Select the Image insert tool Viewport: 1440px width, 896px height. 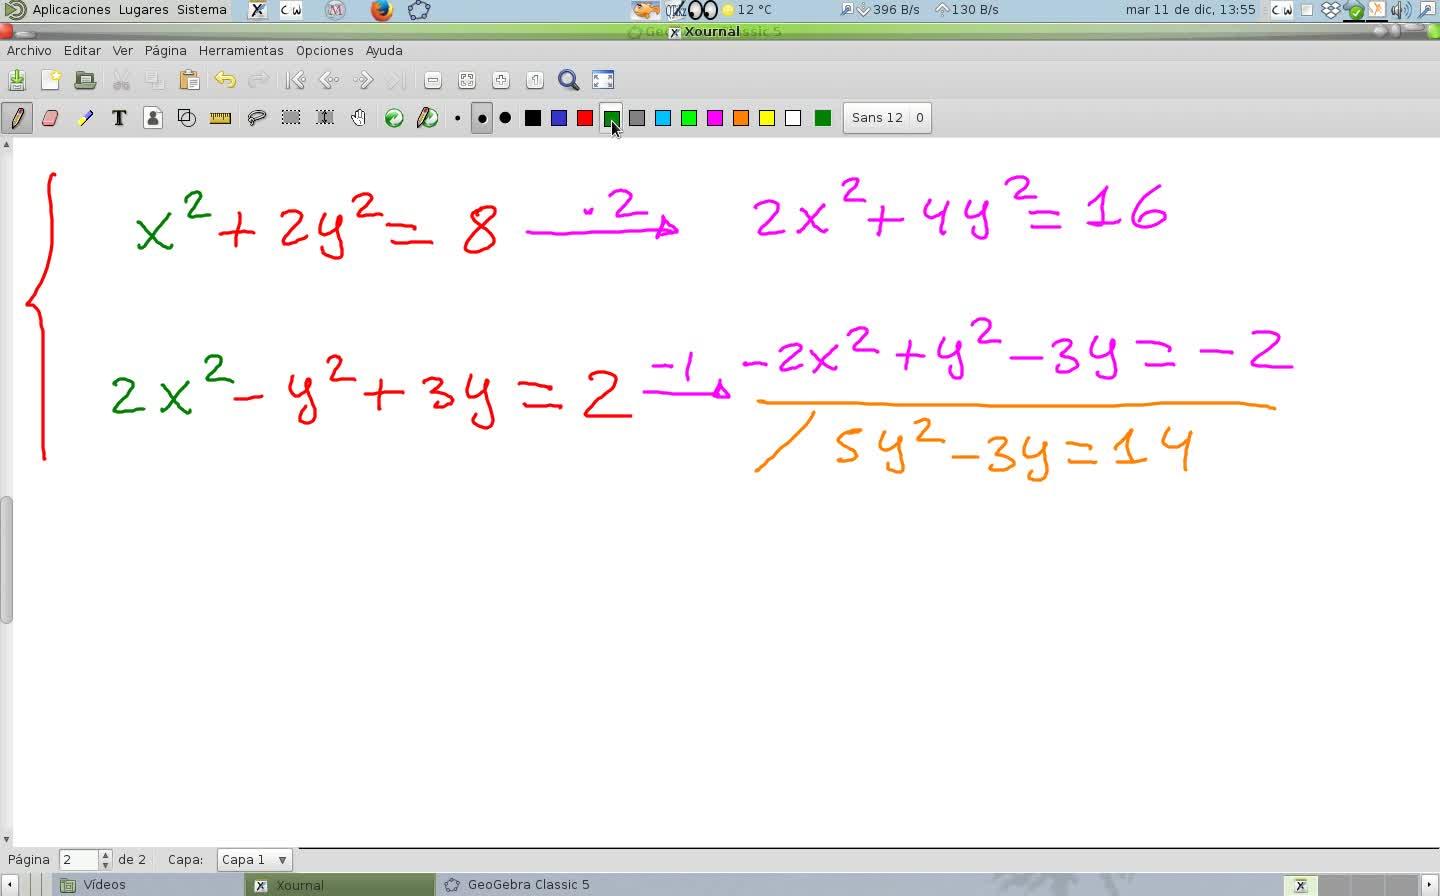coord(153,118)
